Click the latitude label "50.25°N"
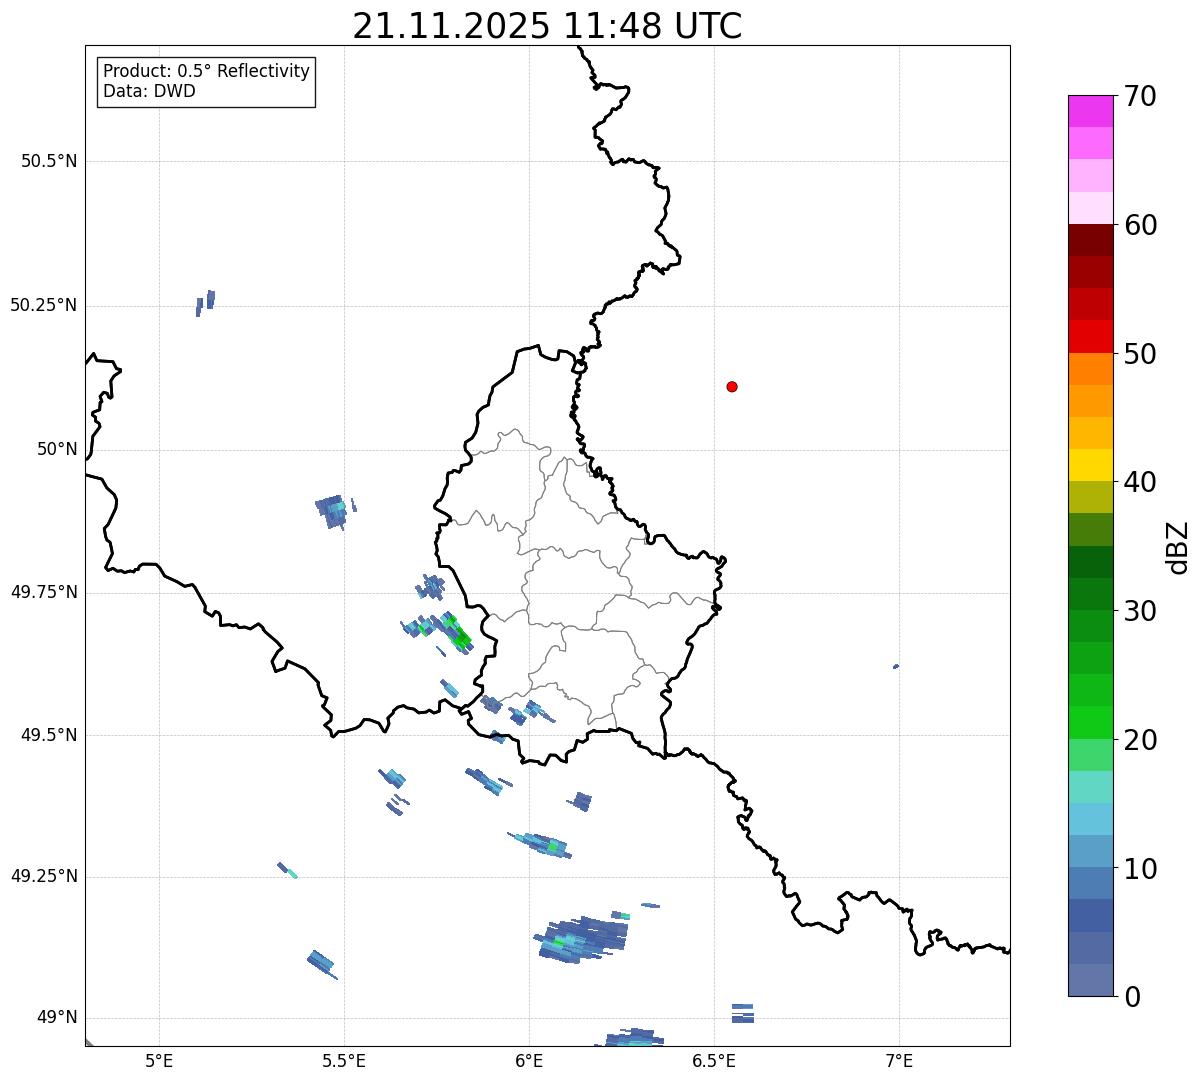Screen dimensions: 1202x1081 [x=44, y=305]
